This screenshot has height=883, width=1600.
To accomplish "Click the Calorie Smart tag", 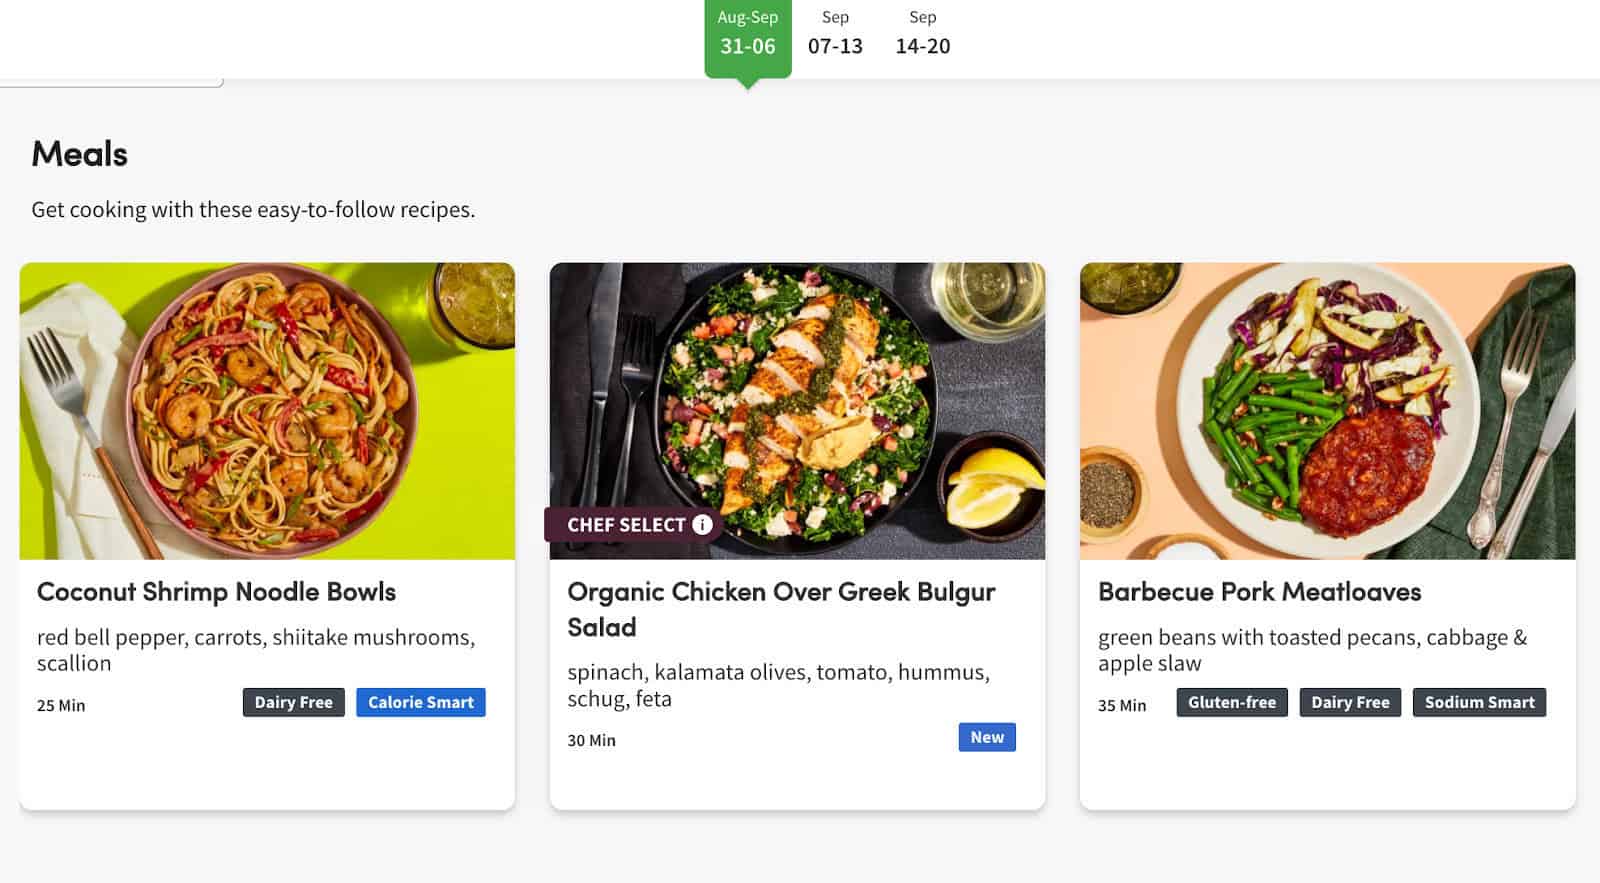I will click(421, 702).
